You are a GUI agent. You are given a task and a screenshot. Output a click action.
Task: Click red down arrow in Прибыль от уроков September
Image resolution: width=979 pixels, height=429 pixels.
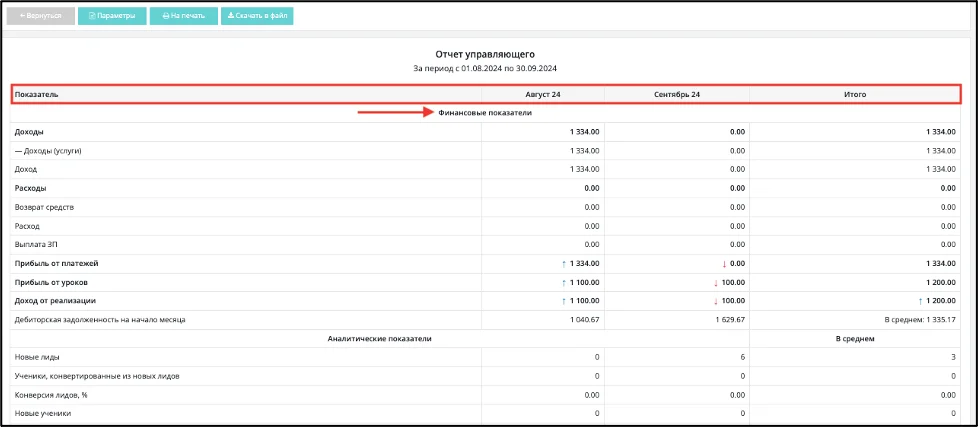click(x=716, y=283)
